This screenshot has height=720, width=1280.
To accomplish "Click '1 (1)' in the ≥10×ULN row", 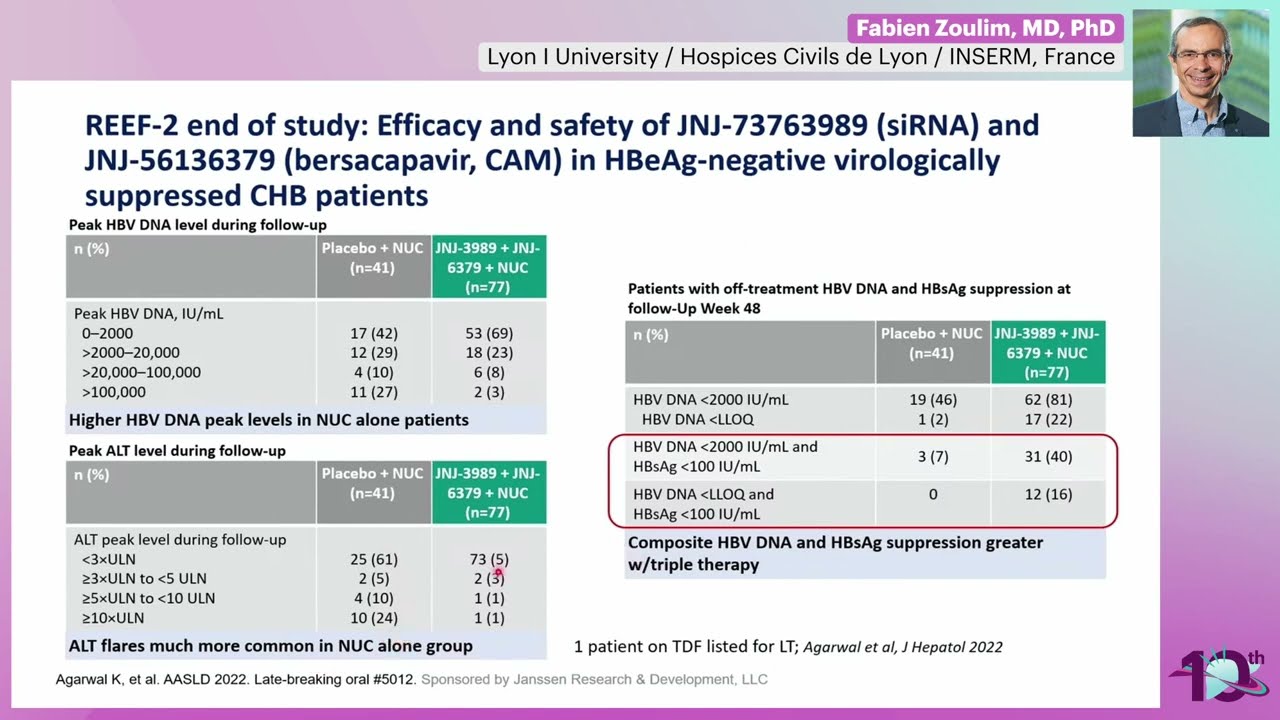I will coord(488,618).
